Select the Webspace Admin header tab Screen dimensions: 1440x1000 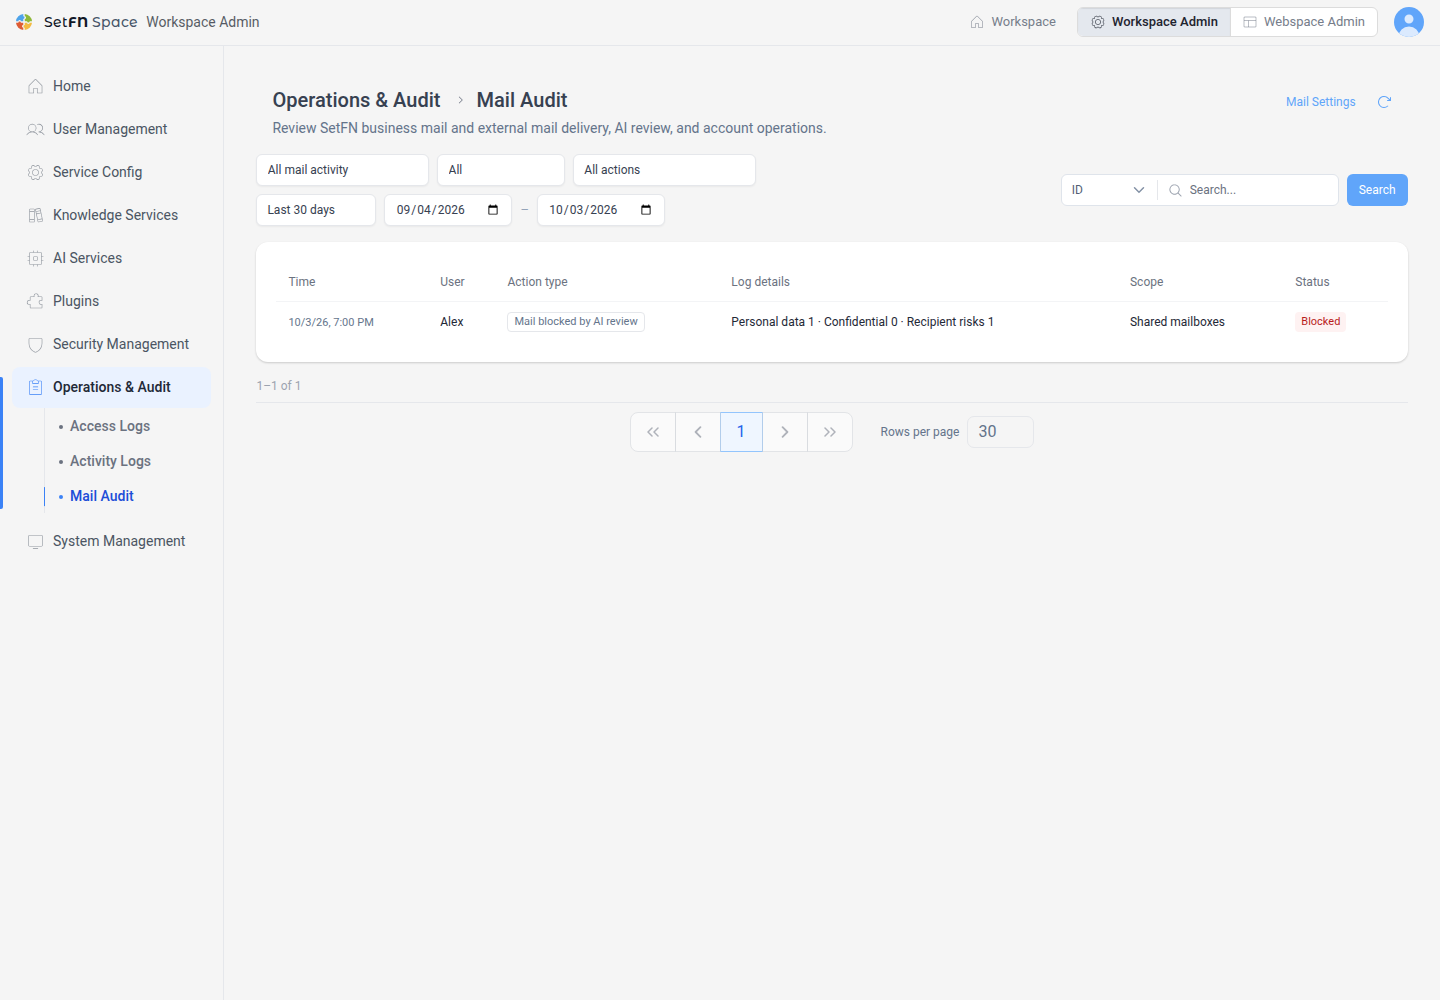point(1304,22)
